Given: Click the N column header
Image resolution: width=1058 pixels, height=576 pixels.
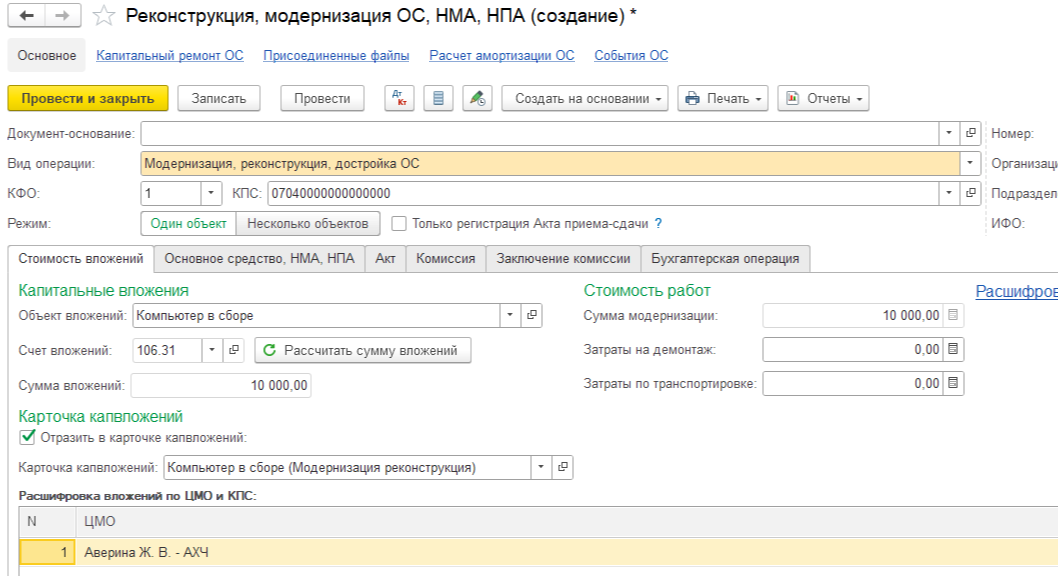Looking at the screenshot, I should (47, 521).
